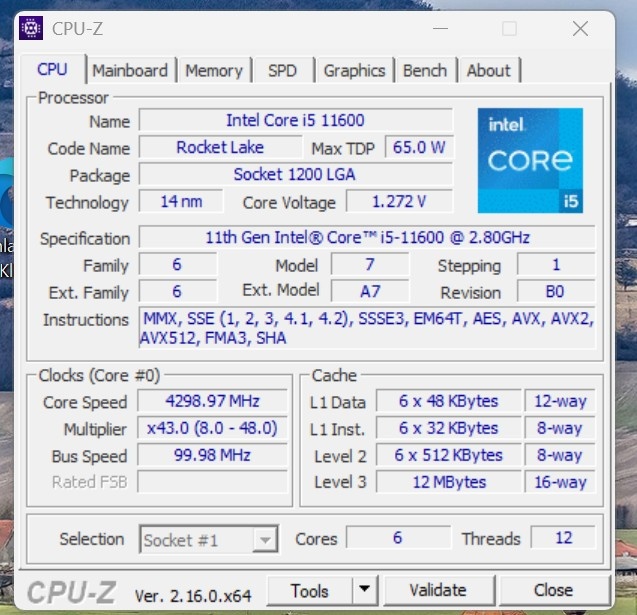The image size is (637, 615).
Task: Click the Max TDP value '65.0 W'
Action: [419, 147]
